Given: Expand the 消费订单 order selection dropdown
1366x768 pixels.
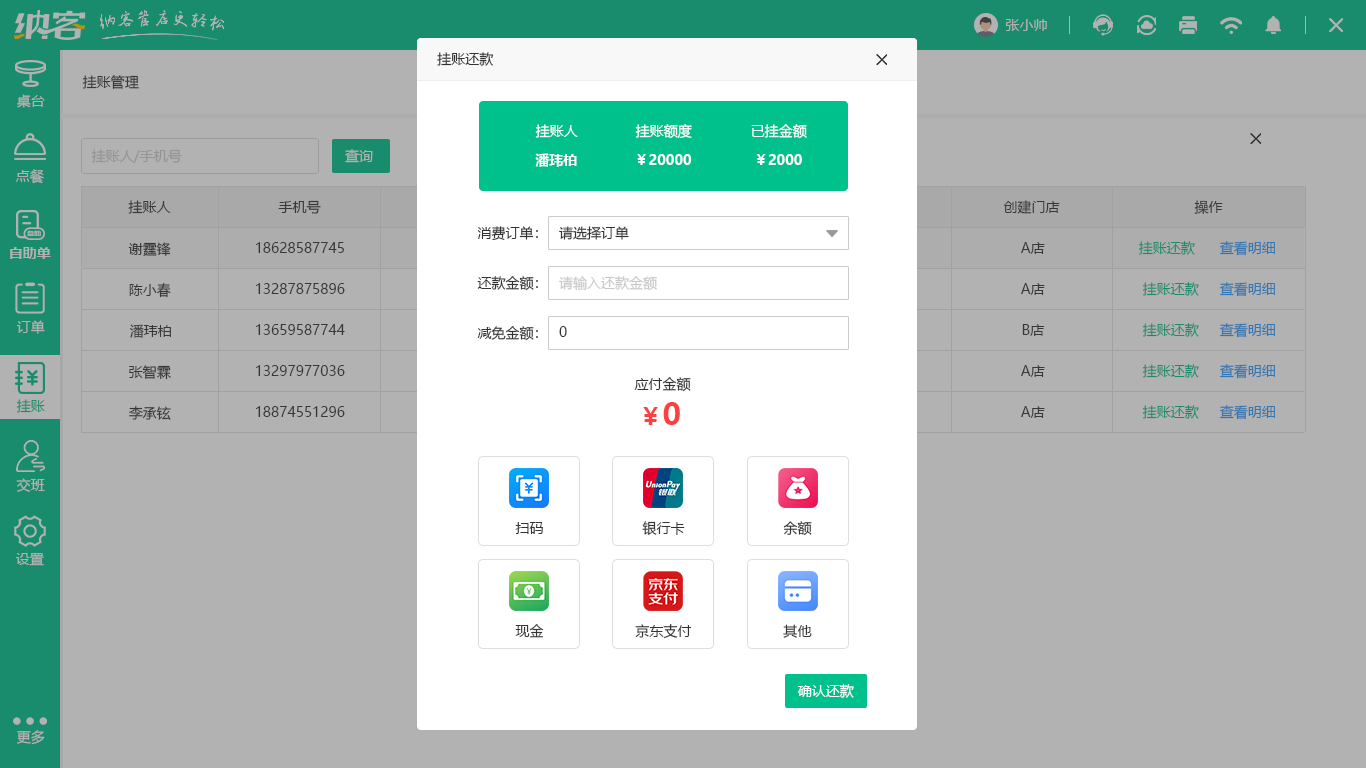Looking at the screenshot, I should click(698, 233).
